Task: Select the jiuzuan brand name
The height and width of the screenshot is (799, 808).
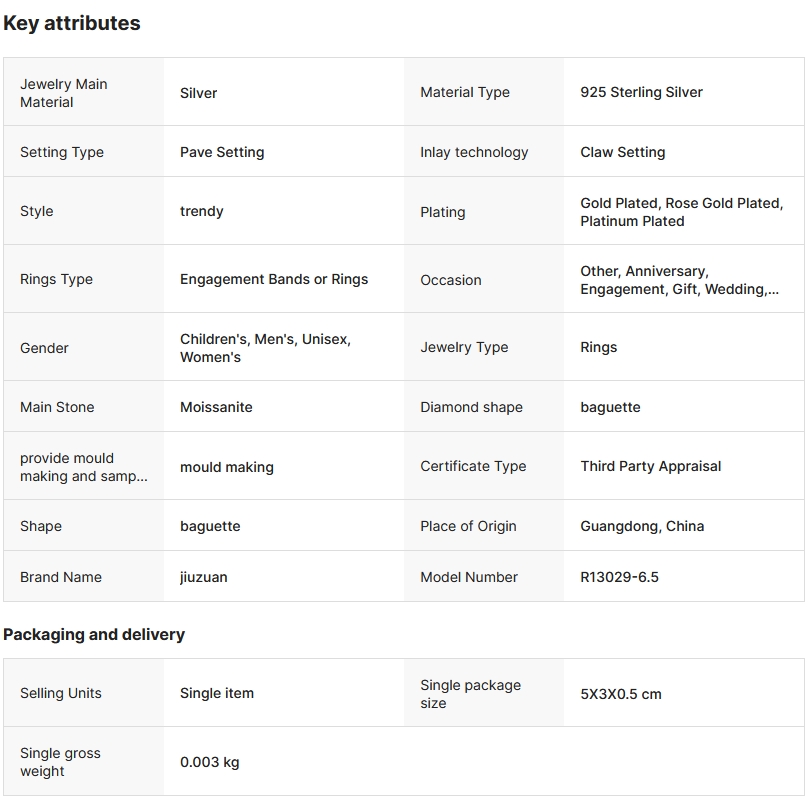Action: (203, 577)
